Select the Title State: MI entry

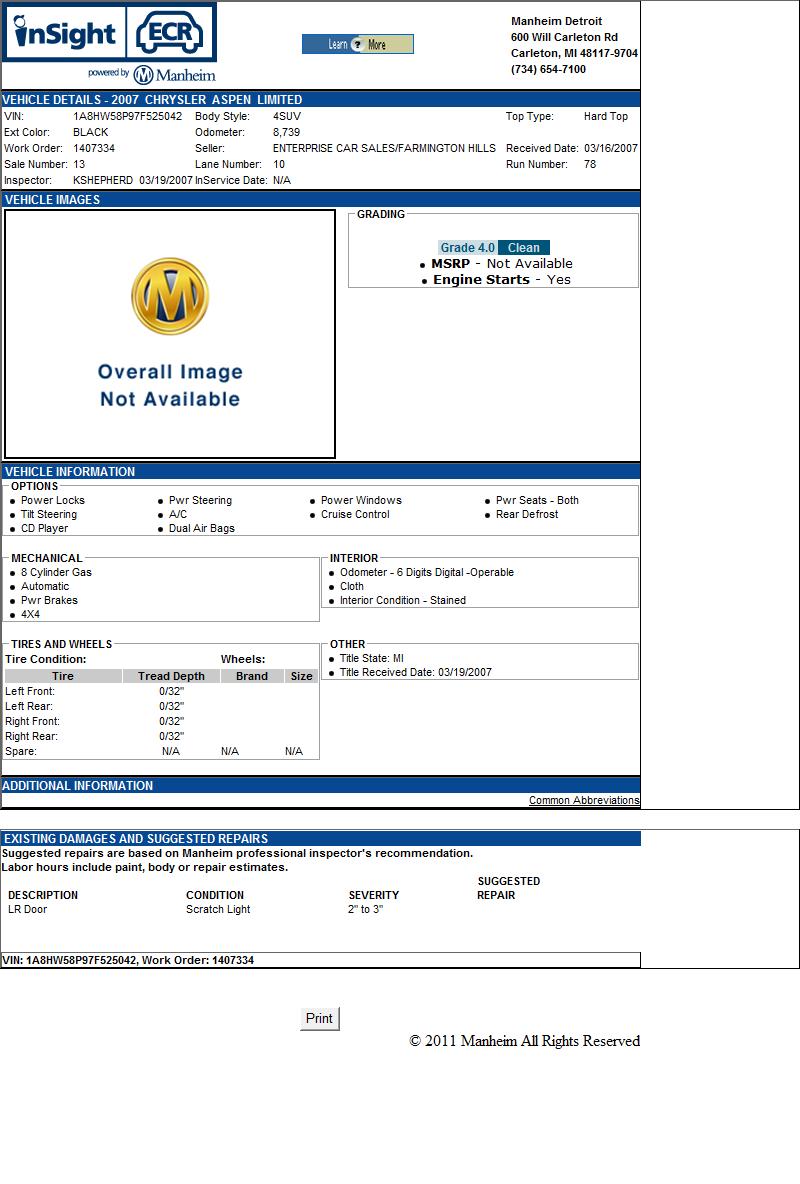[372, 658]
